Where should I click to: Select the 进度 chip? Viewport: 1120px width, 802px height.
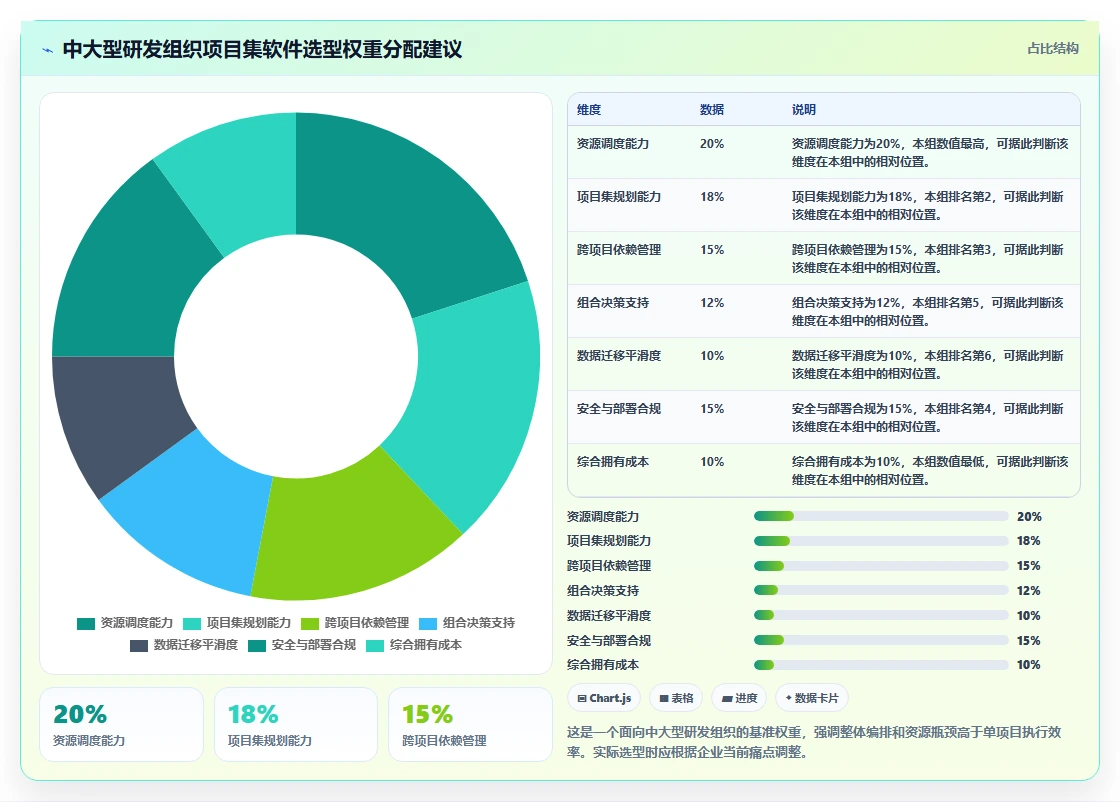tap(739, 698)
